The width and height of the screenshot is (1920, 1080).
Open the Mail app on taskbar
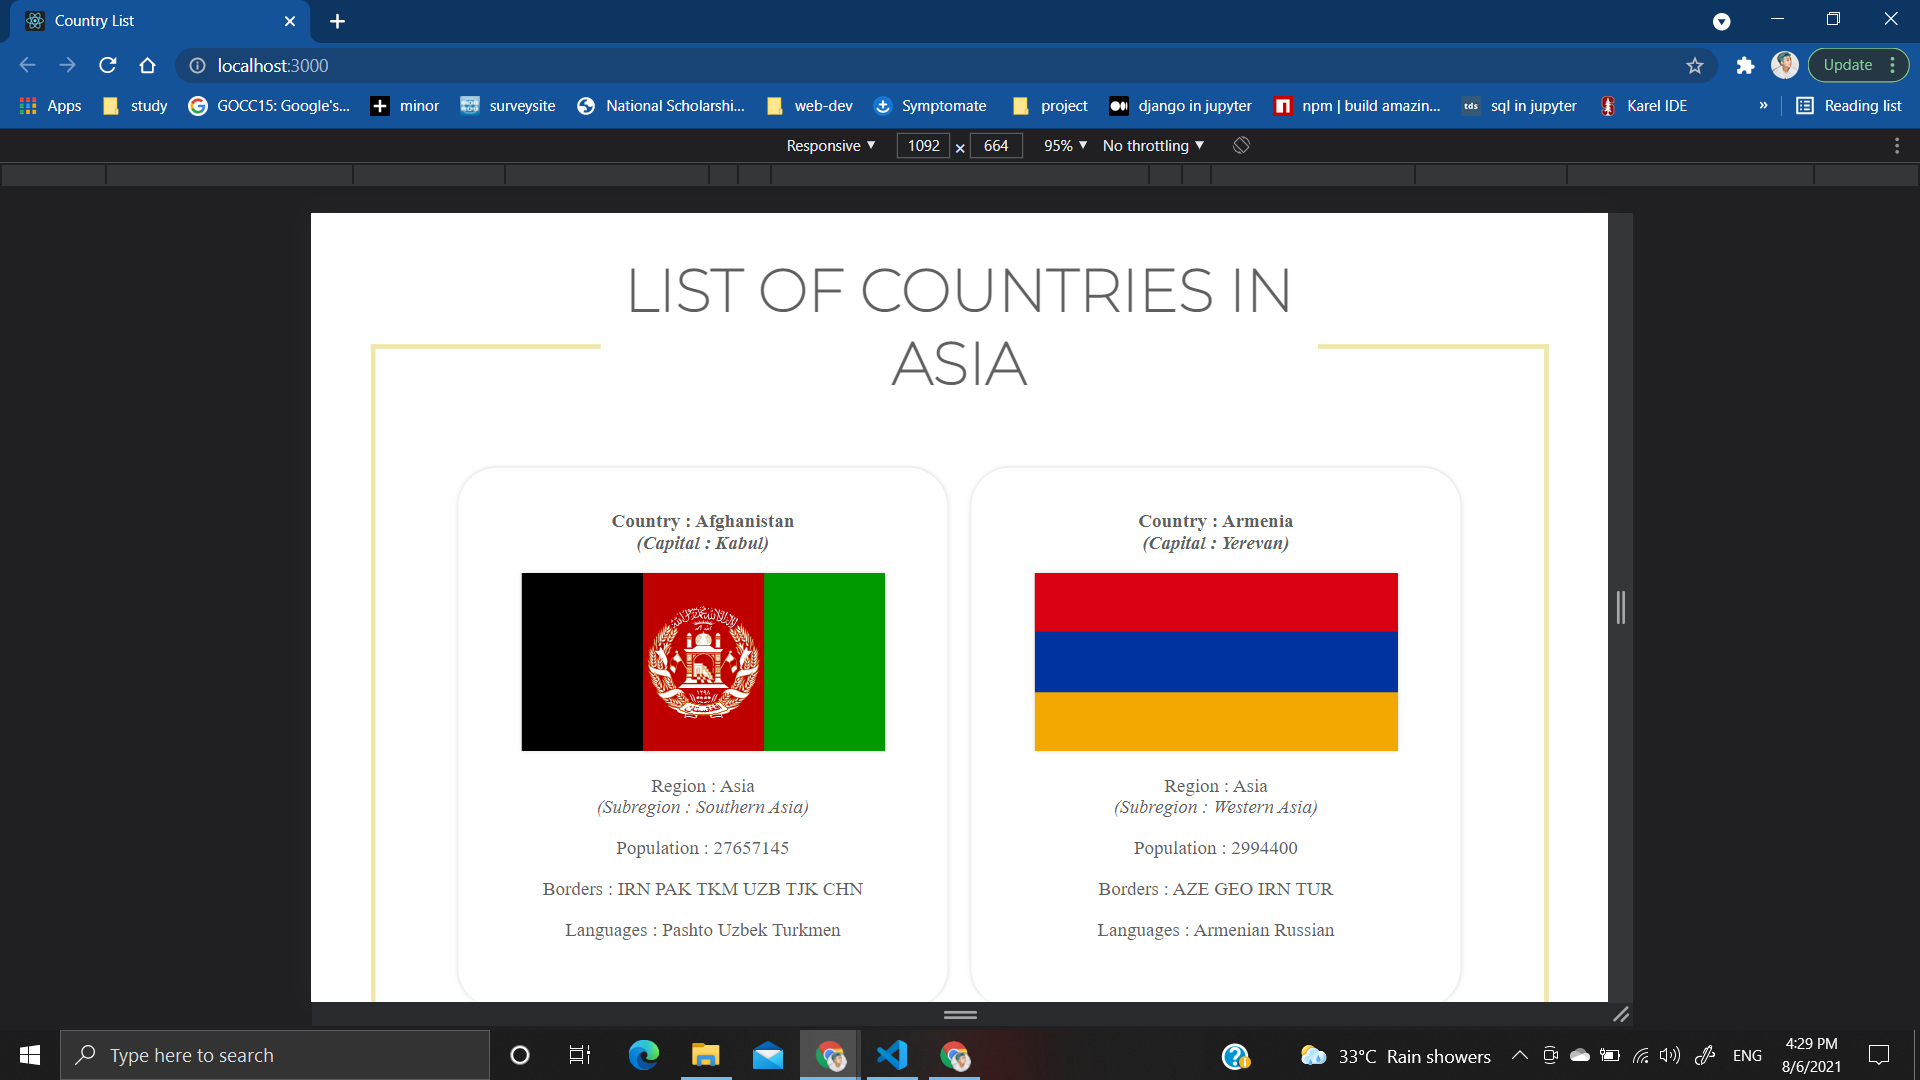tap(767, 1055)
